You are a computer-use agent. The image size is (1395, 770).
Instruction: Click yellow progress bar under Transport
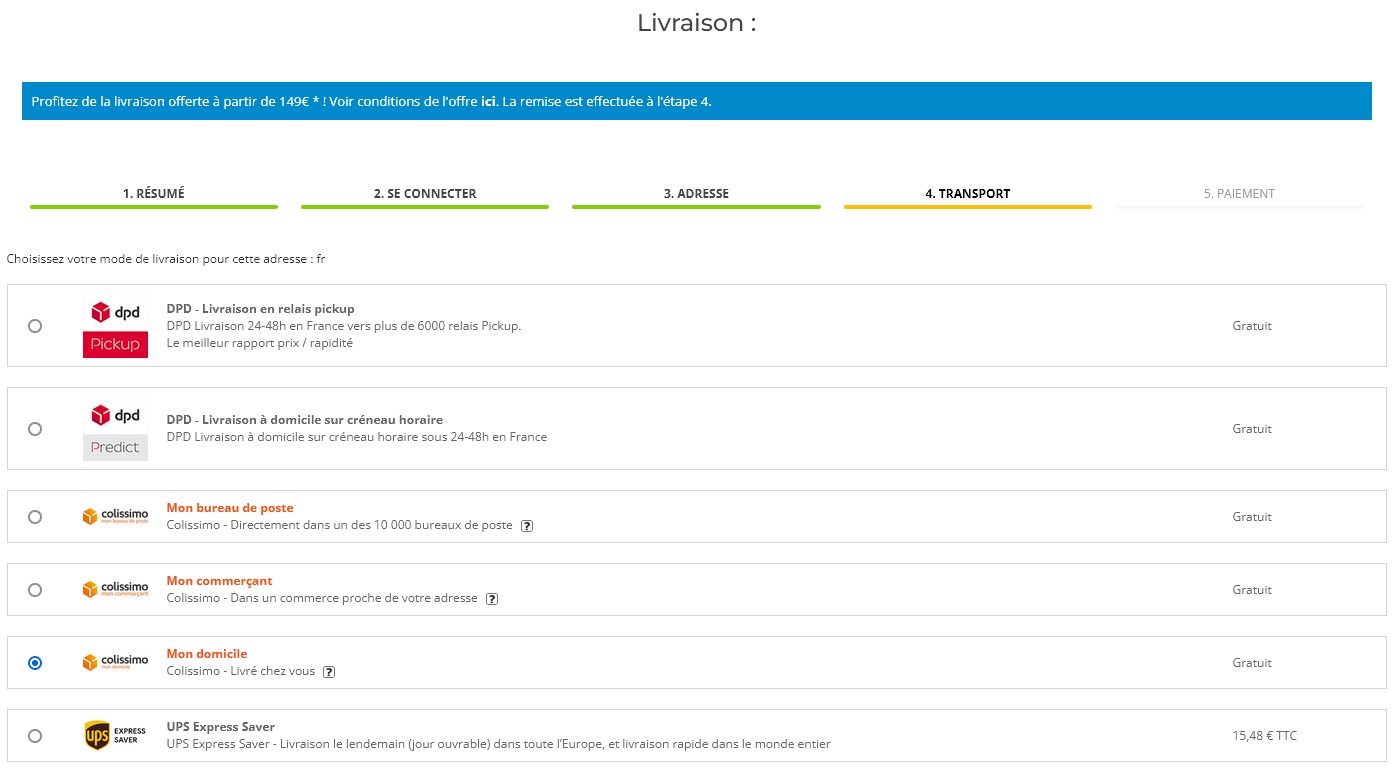tap(967, 207)
